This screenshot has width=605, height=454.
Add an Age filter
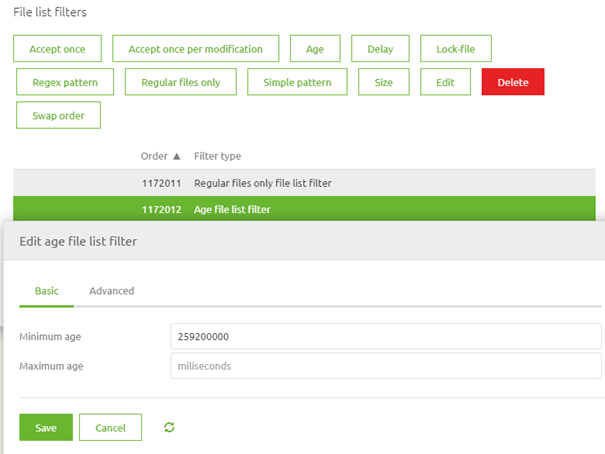[315, 49]
